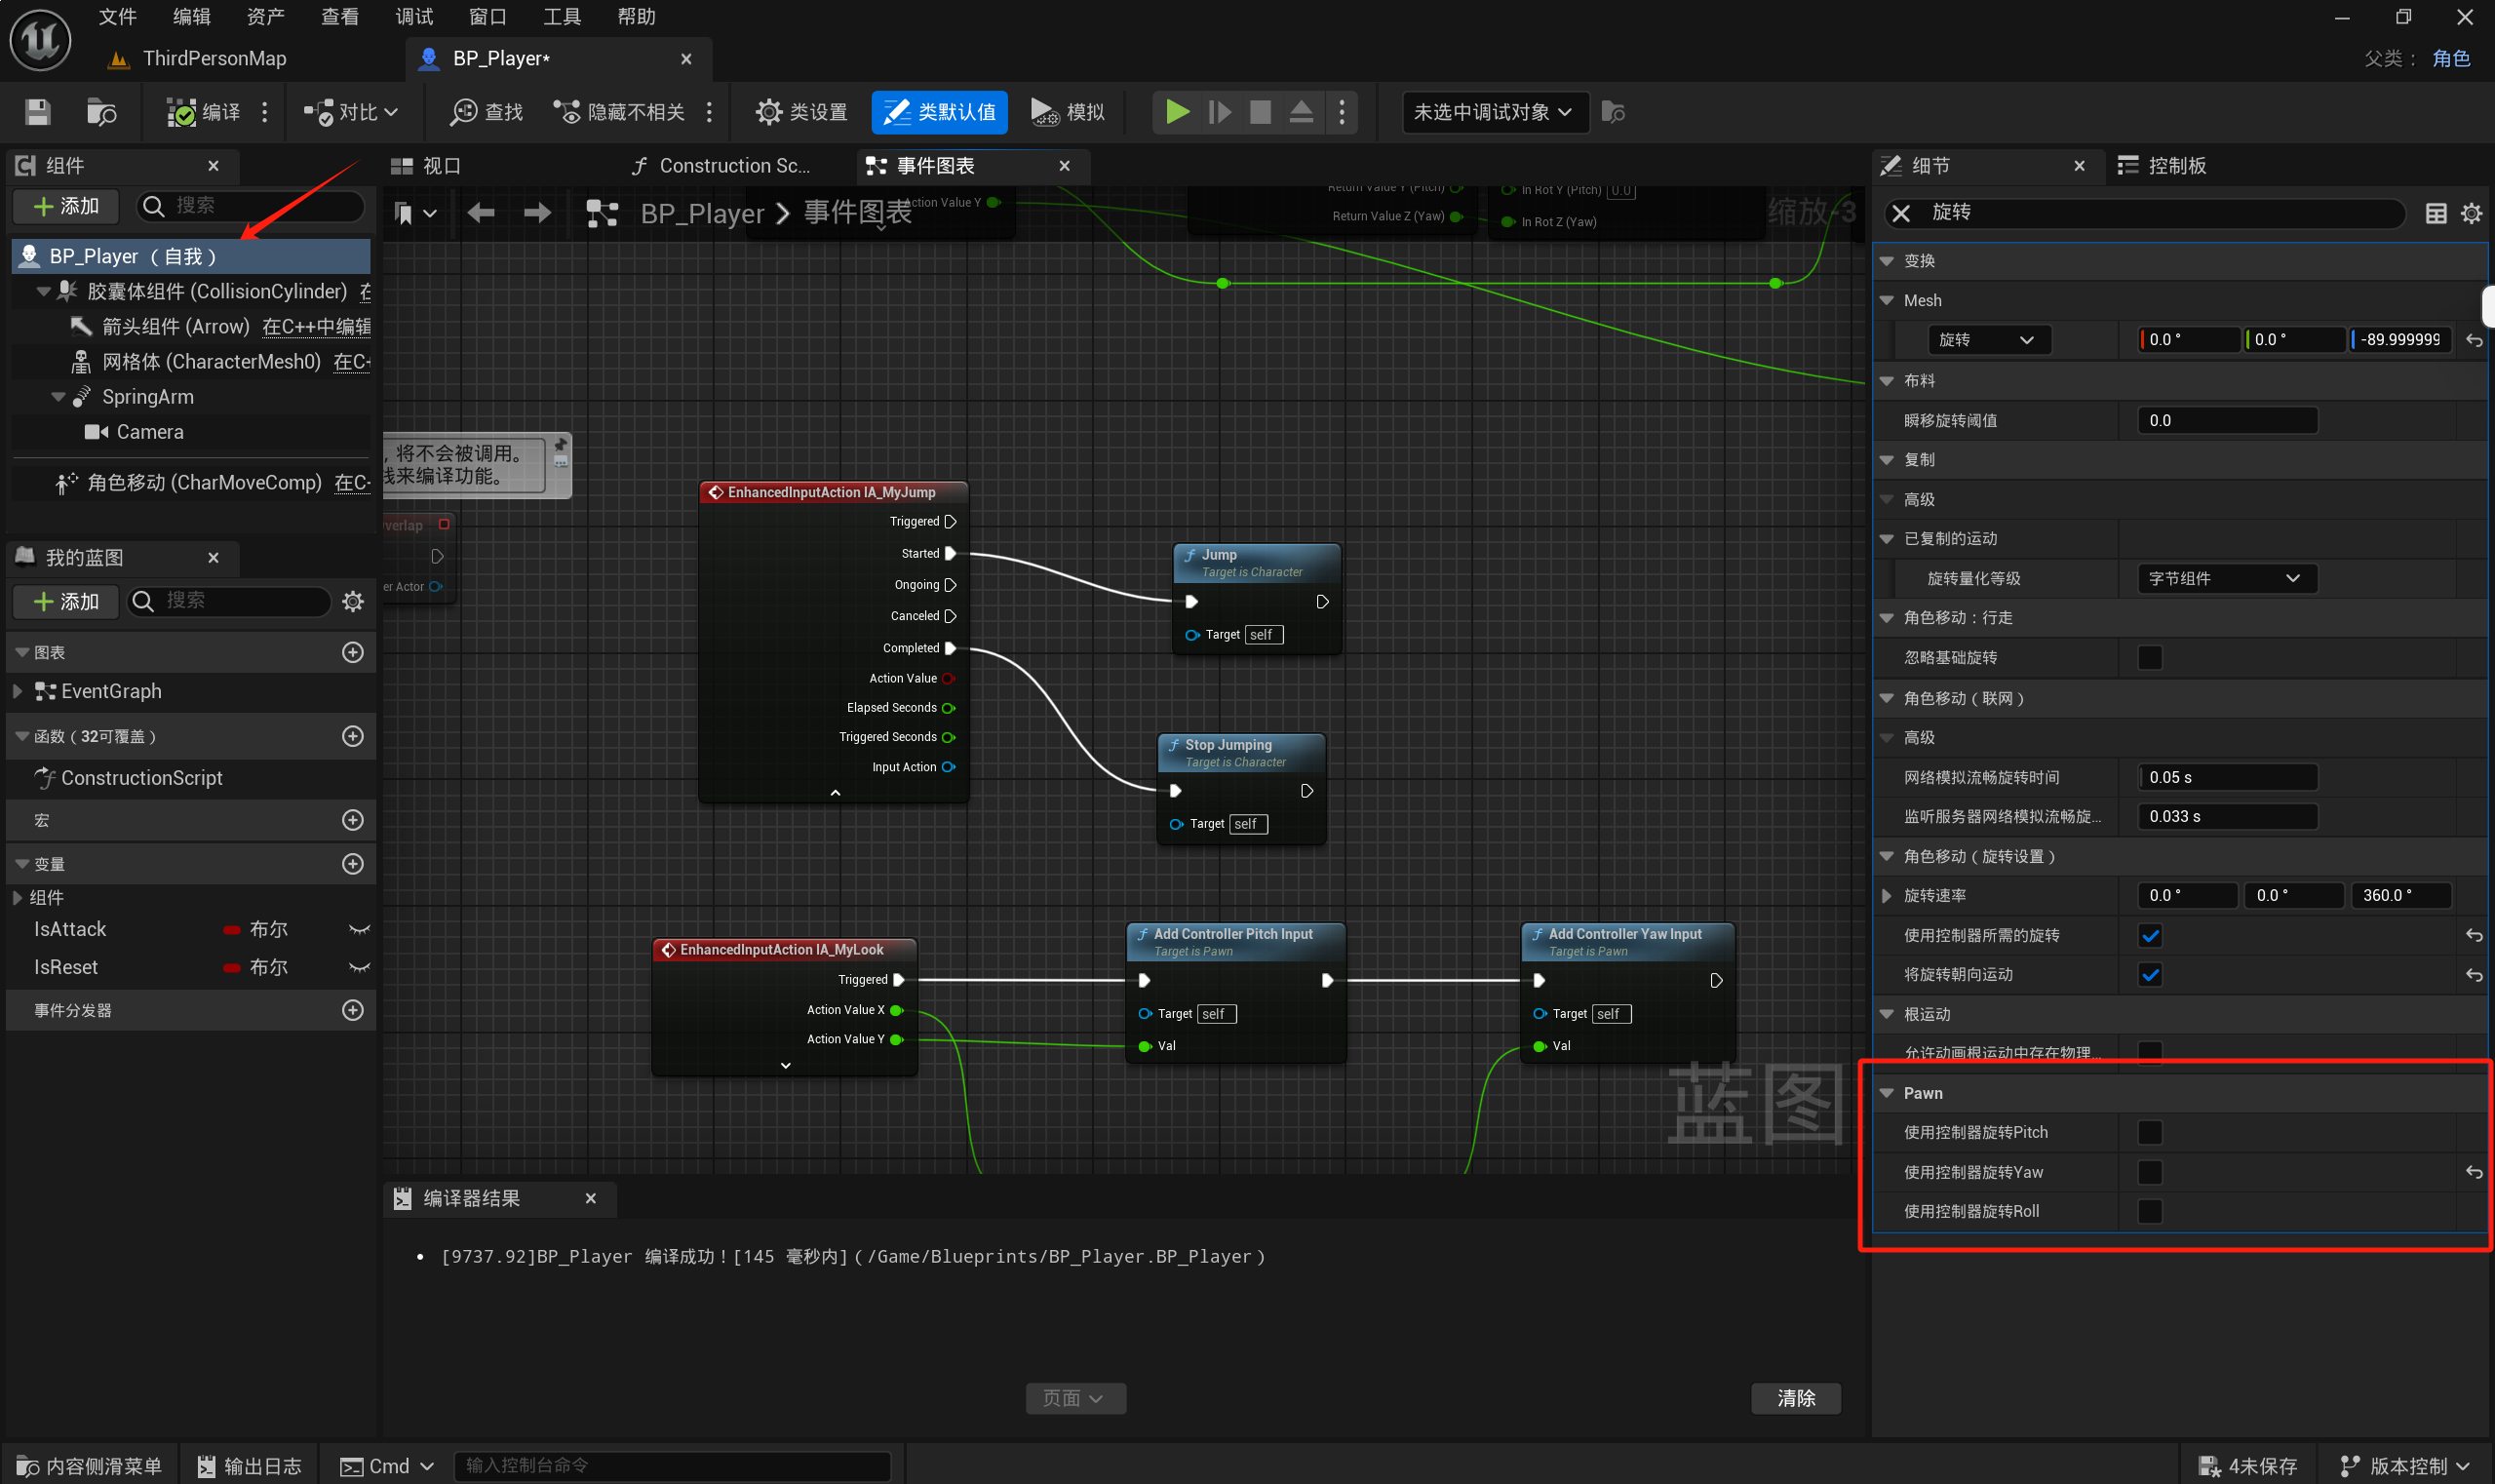Click the Browse to asset icon
Image resolution: width=2495 pixels, height=1484 pixels.
tap(101, 112)
